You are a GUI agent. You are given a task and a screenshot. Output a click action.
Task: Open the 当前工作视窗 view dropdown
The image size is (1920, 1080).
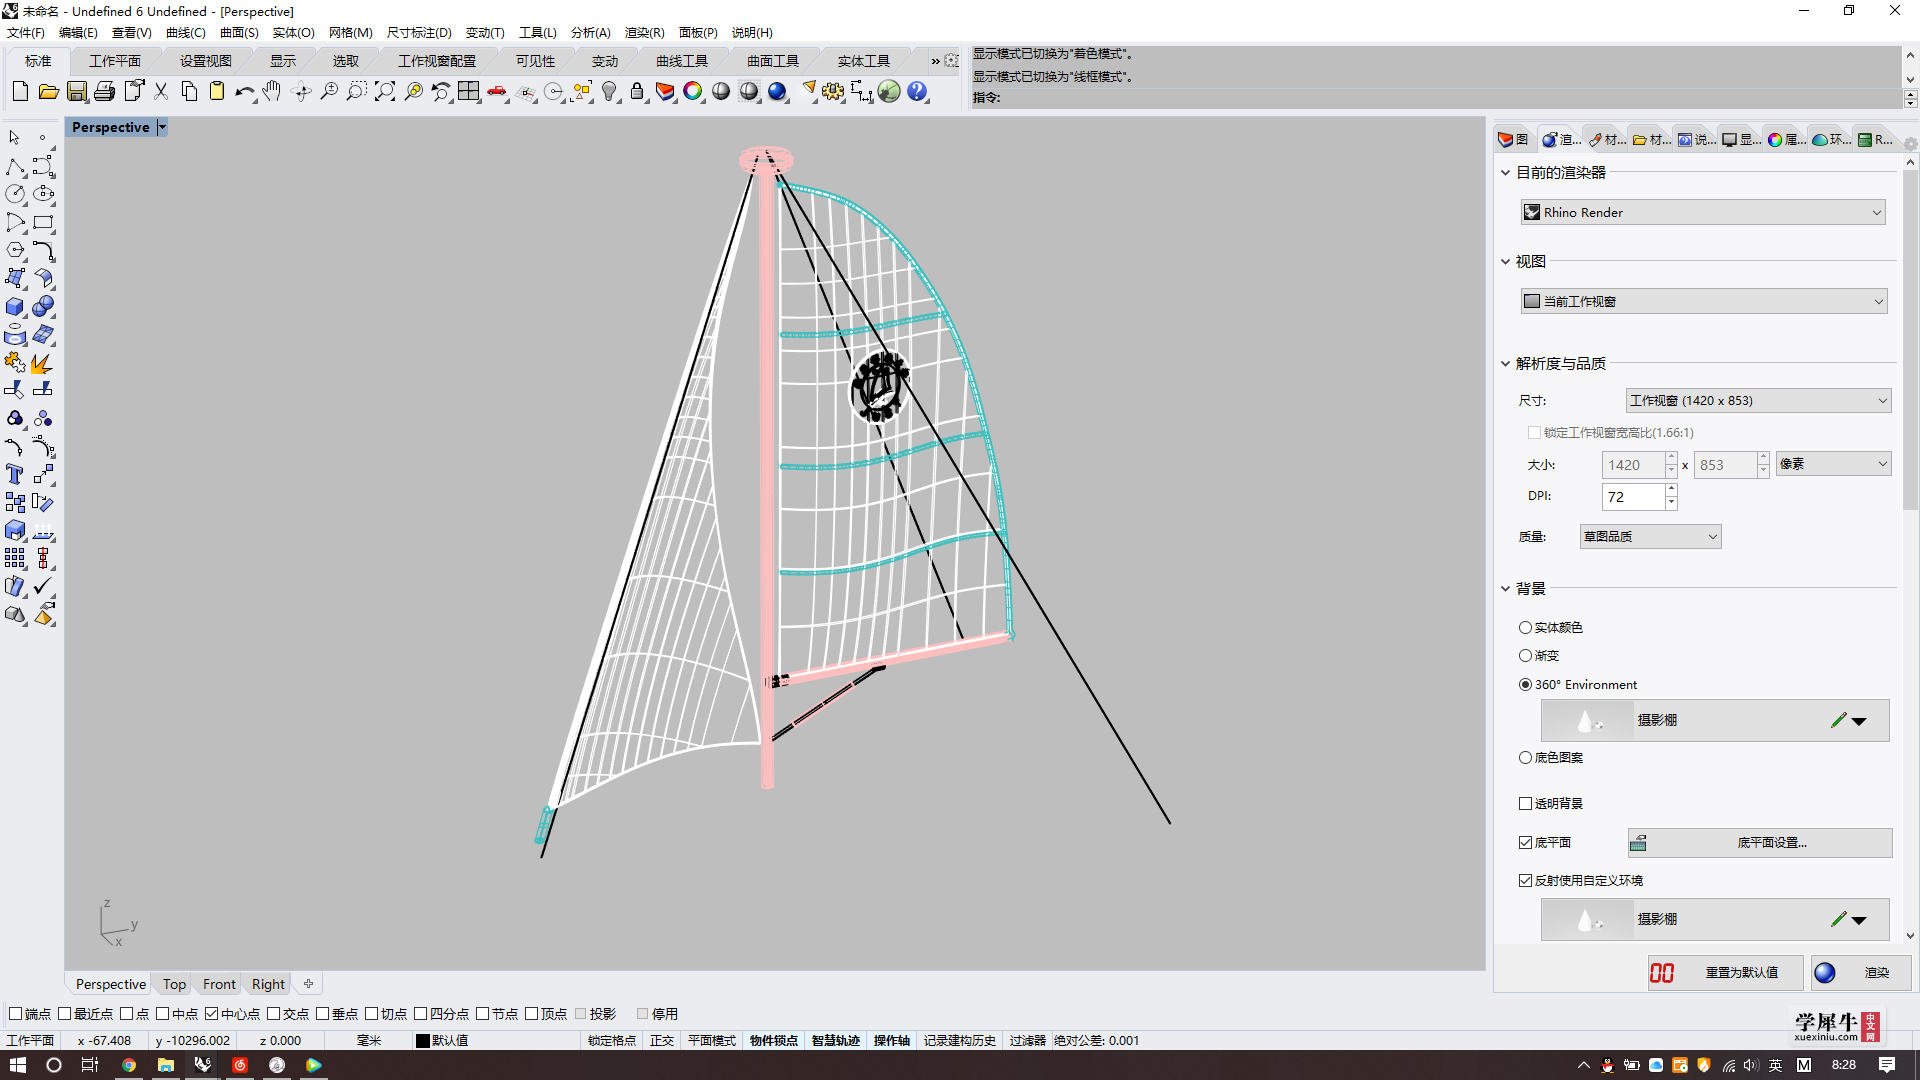[1703, 301]
